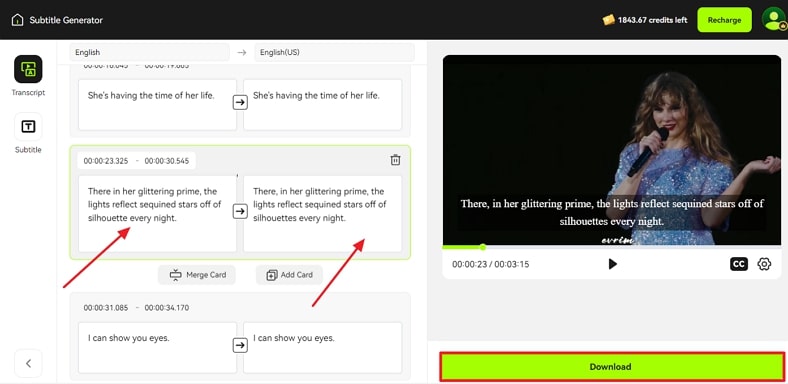Click the green Download button
788x384 pixels.
(x=612, y=366)
